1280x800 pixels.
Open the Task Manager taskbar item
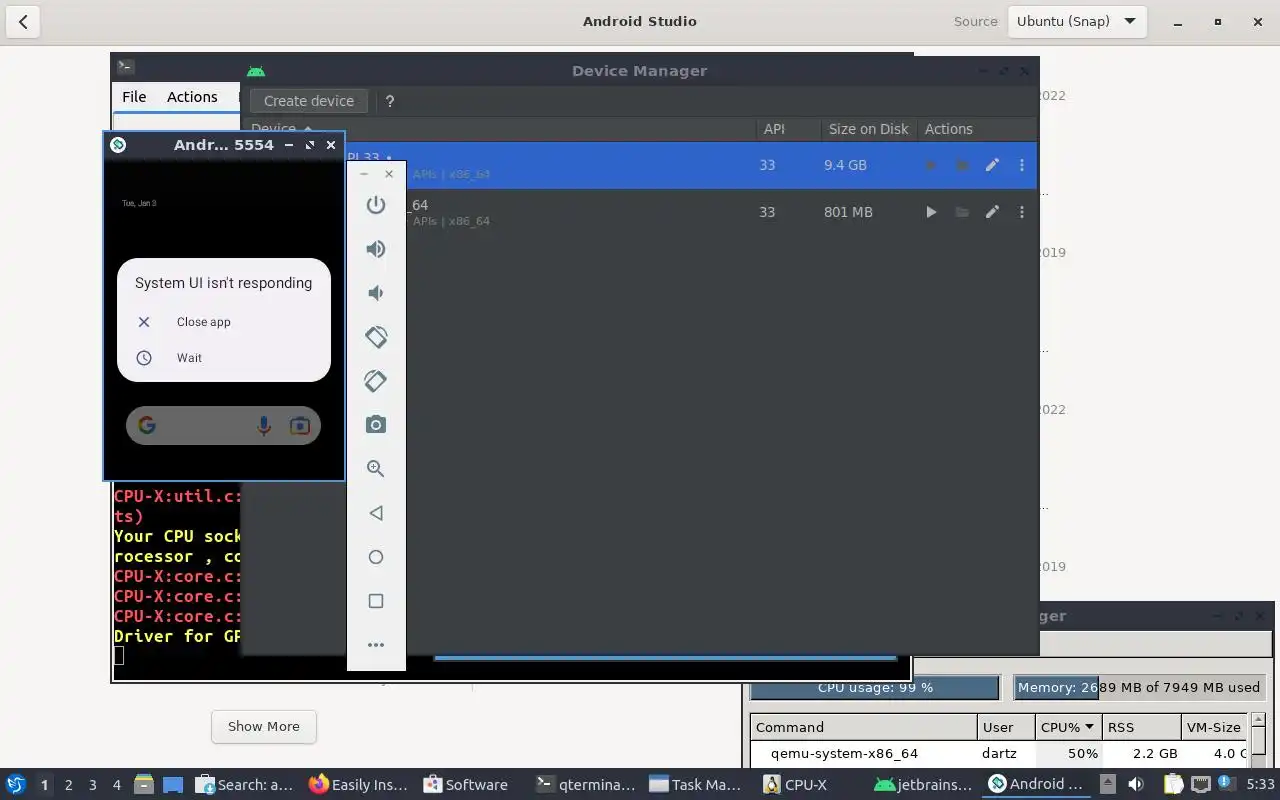pyautogui.click(x=696, y=785)
